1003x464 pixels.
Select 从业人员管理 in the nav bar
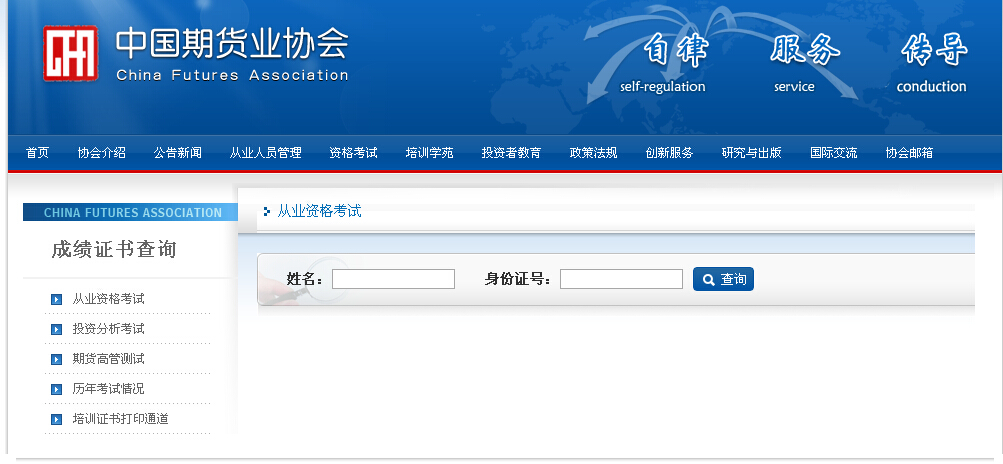265,153
